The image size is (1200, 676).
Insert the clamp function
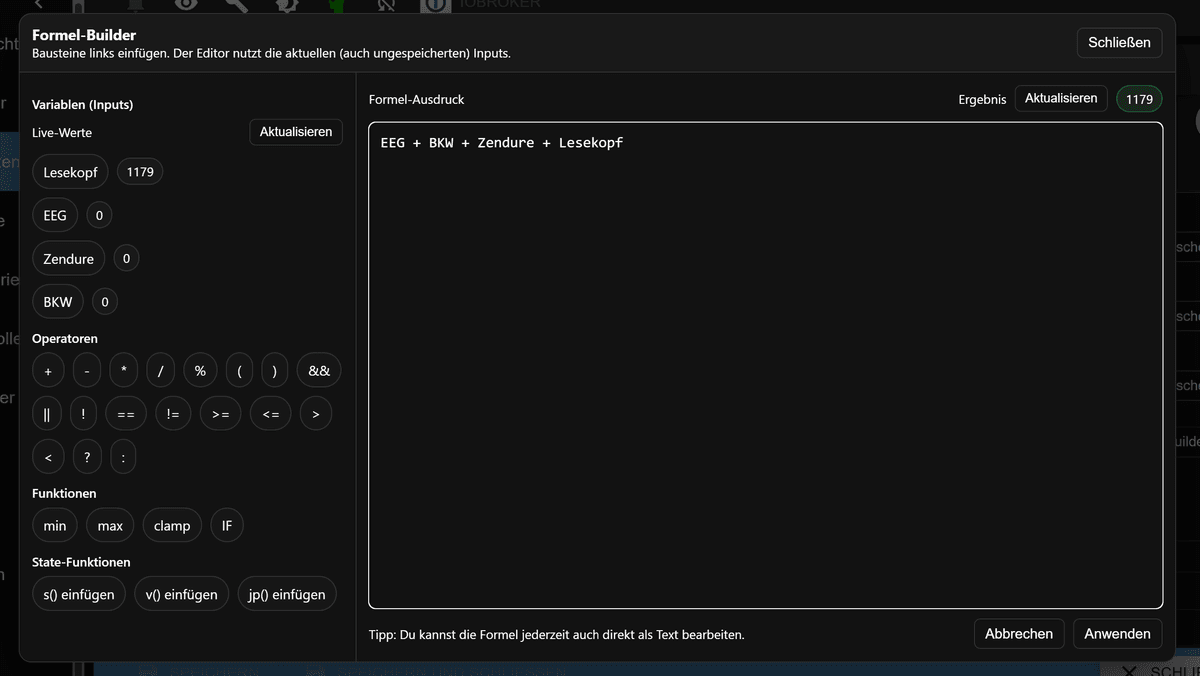point(172,525)
